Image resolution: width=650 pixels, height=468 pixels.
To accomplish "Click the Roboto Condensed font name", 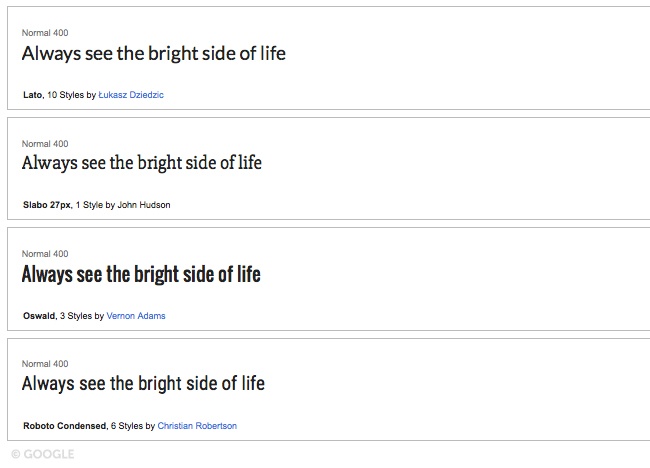I will click(x=65, y=426).
